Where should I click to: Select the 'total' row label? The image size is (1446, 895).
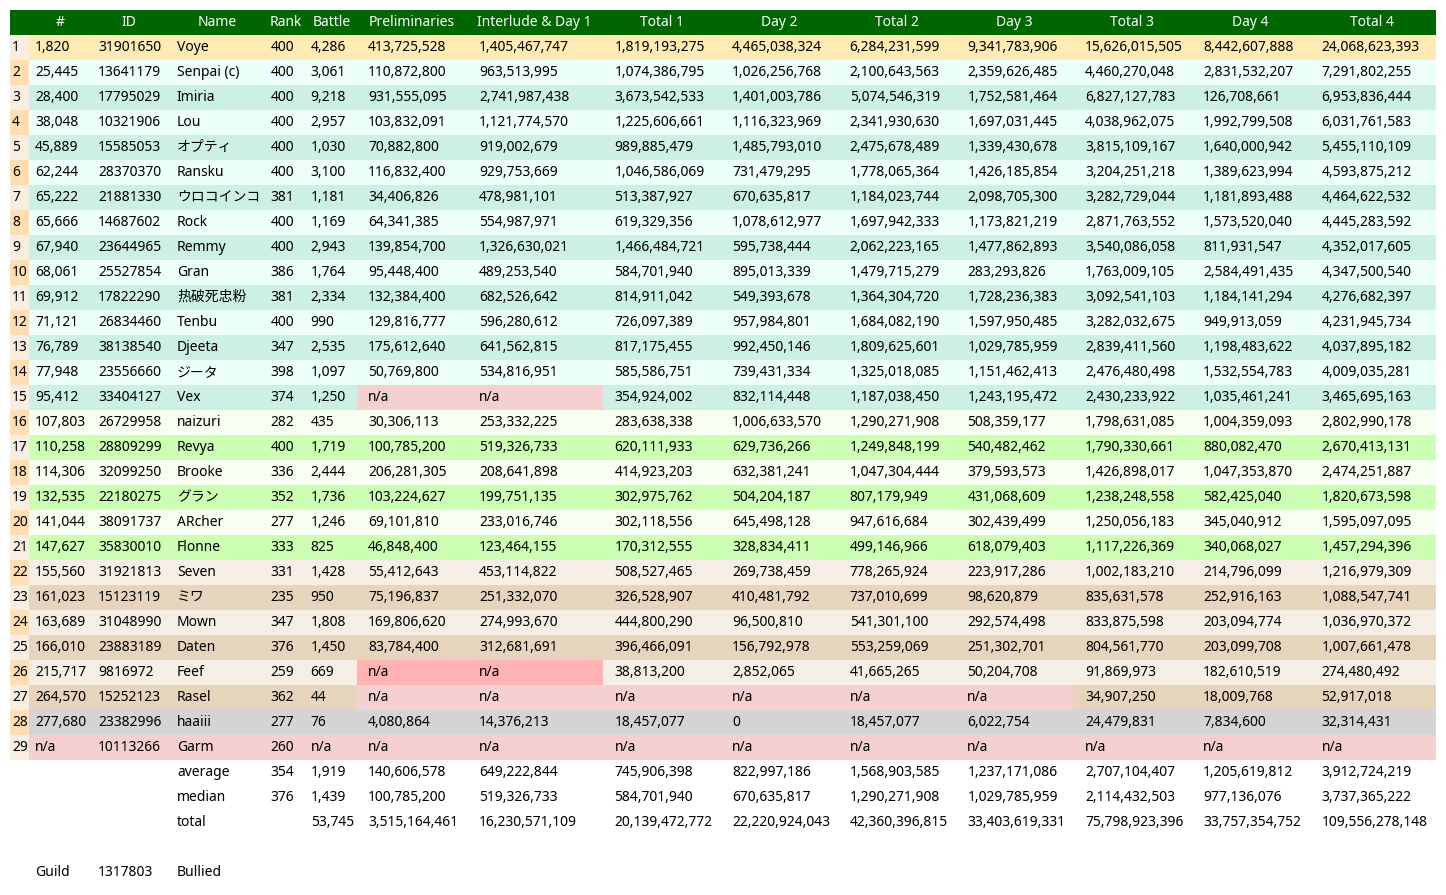pos(191,821)
